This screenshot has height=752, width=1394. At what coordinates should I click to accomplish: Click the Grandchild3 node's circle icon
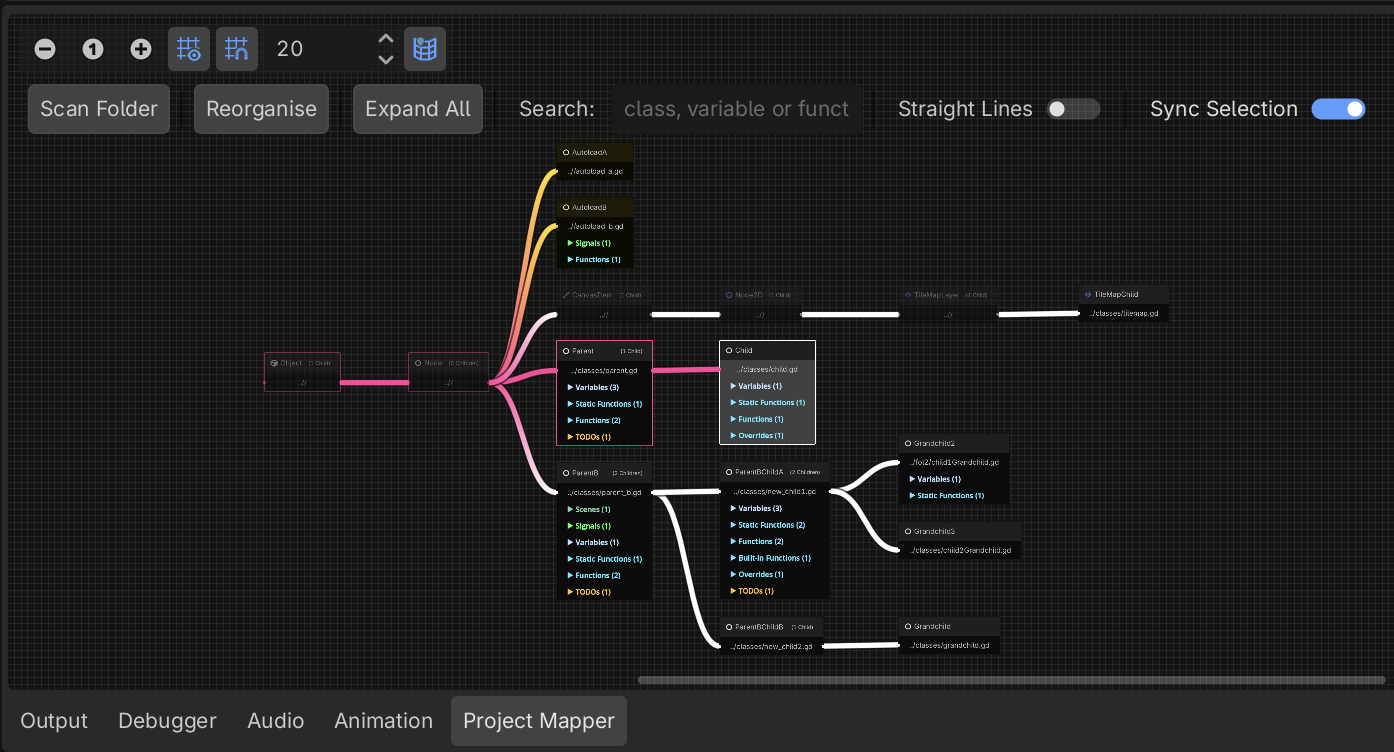point(908,531)
